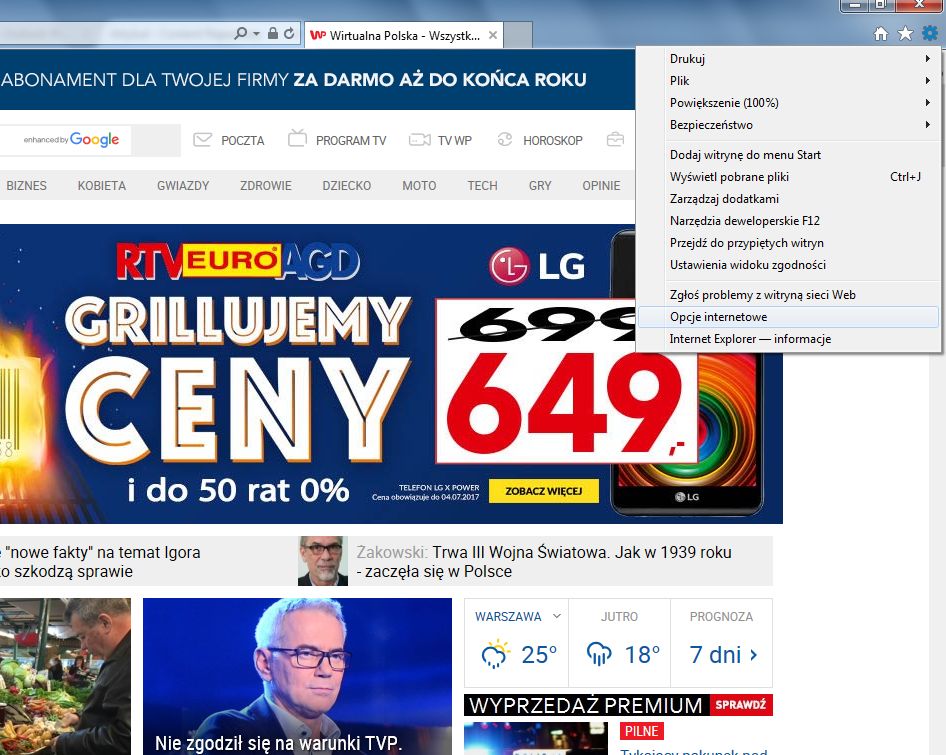
Task: Open the PROGRAM TV link
Action: (351, 141)
